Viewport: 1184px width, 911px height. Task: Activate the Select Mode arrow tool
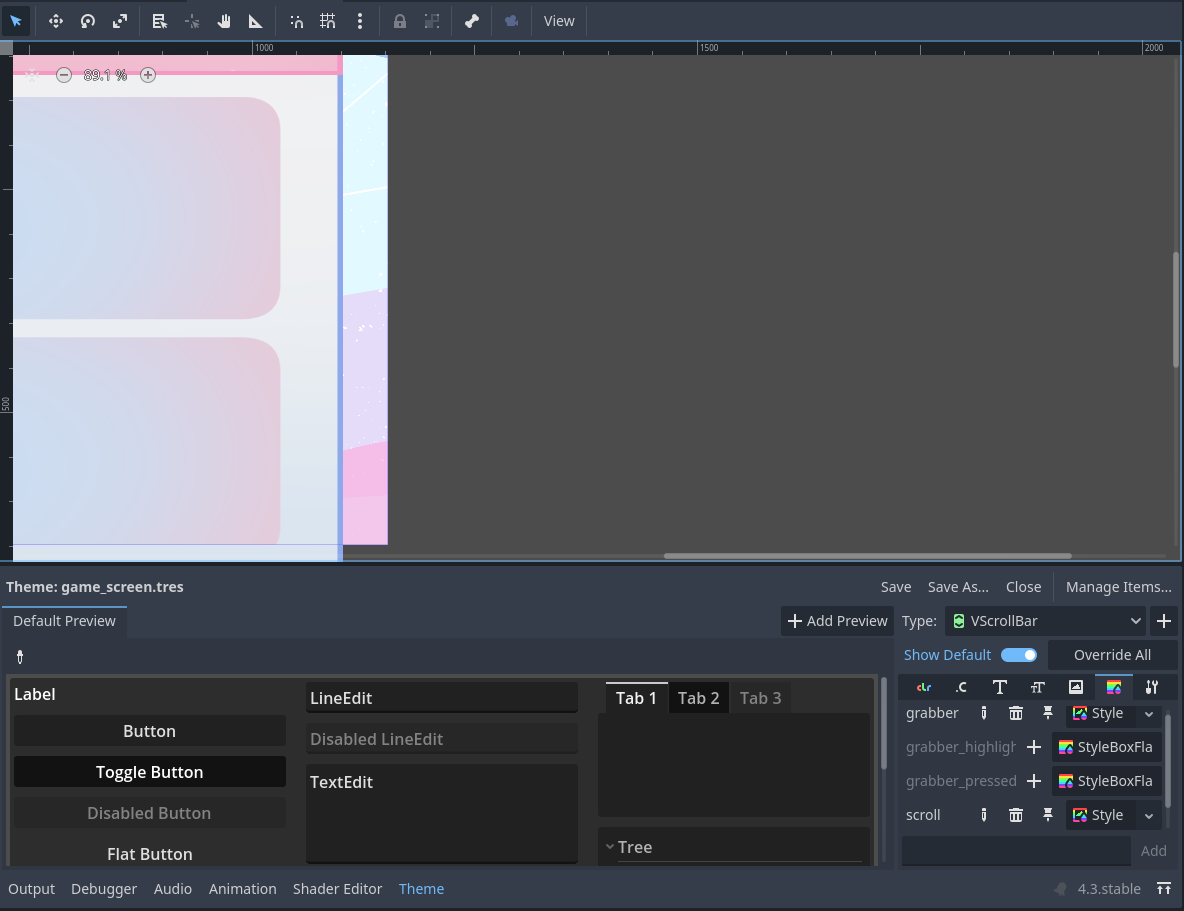point(16,21)
